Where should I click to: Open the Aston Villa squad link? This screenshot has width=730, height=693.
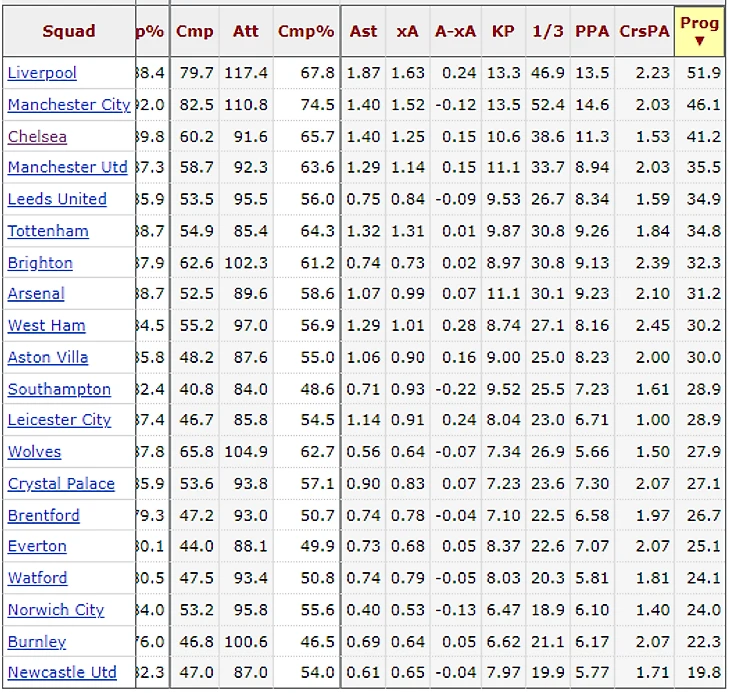coord(47,357)
